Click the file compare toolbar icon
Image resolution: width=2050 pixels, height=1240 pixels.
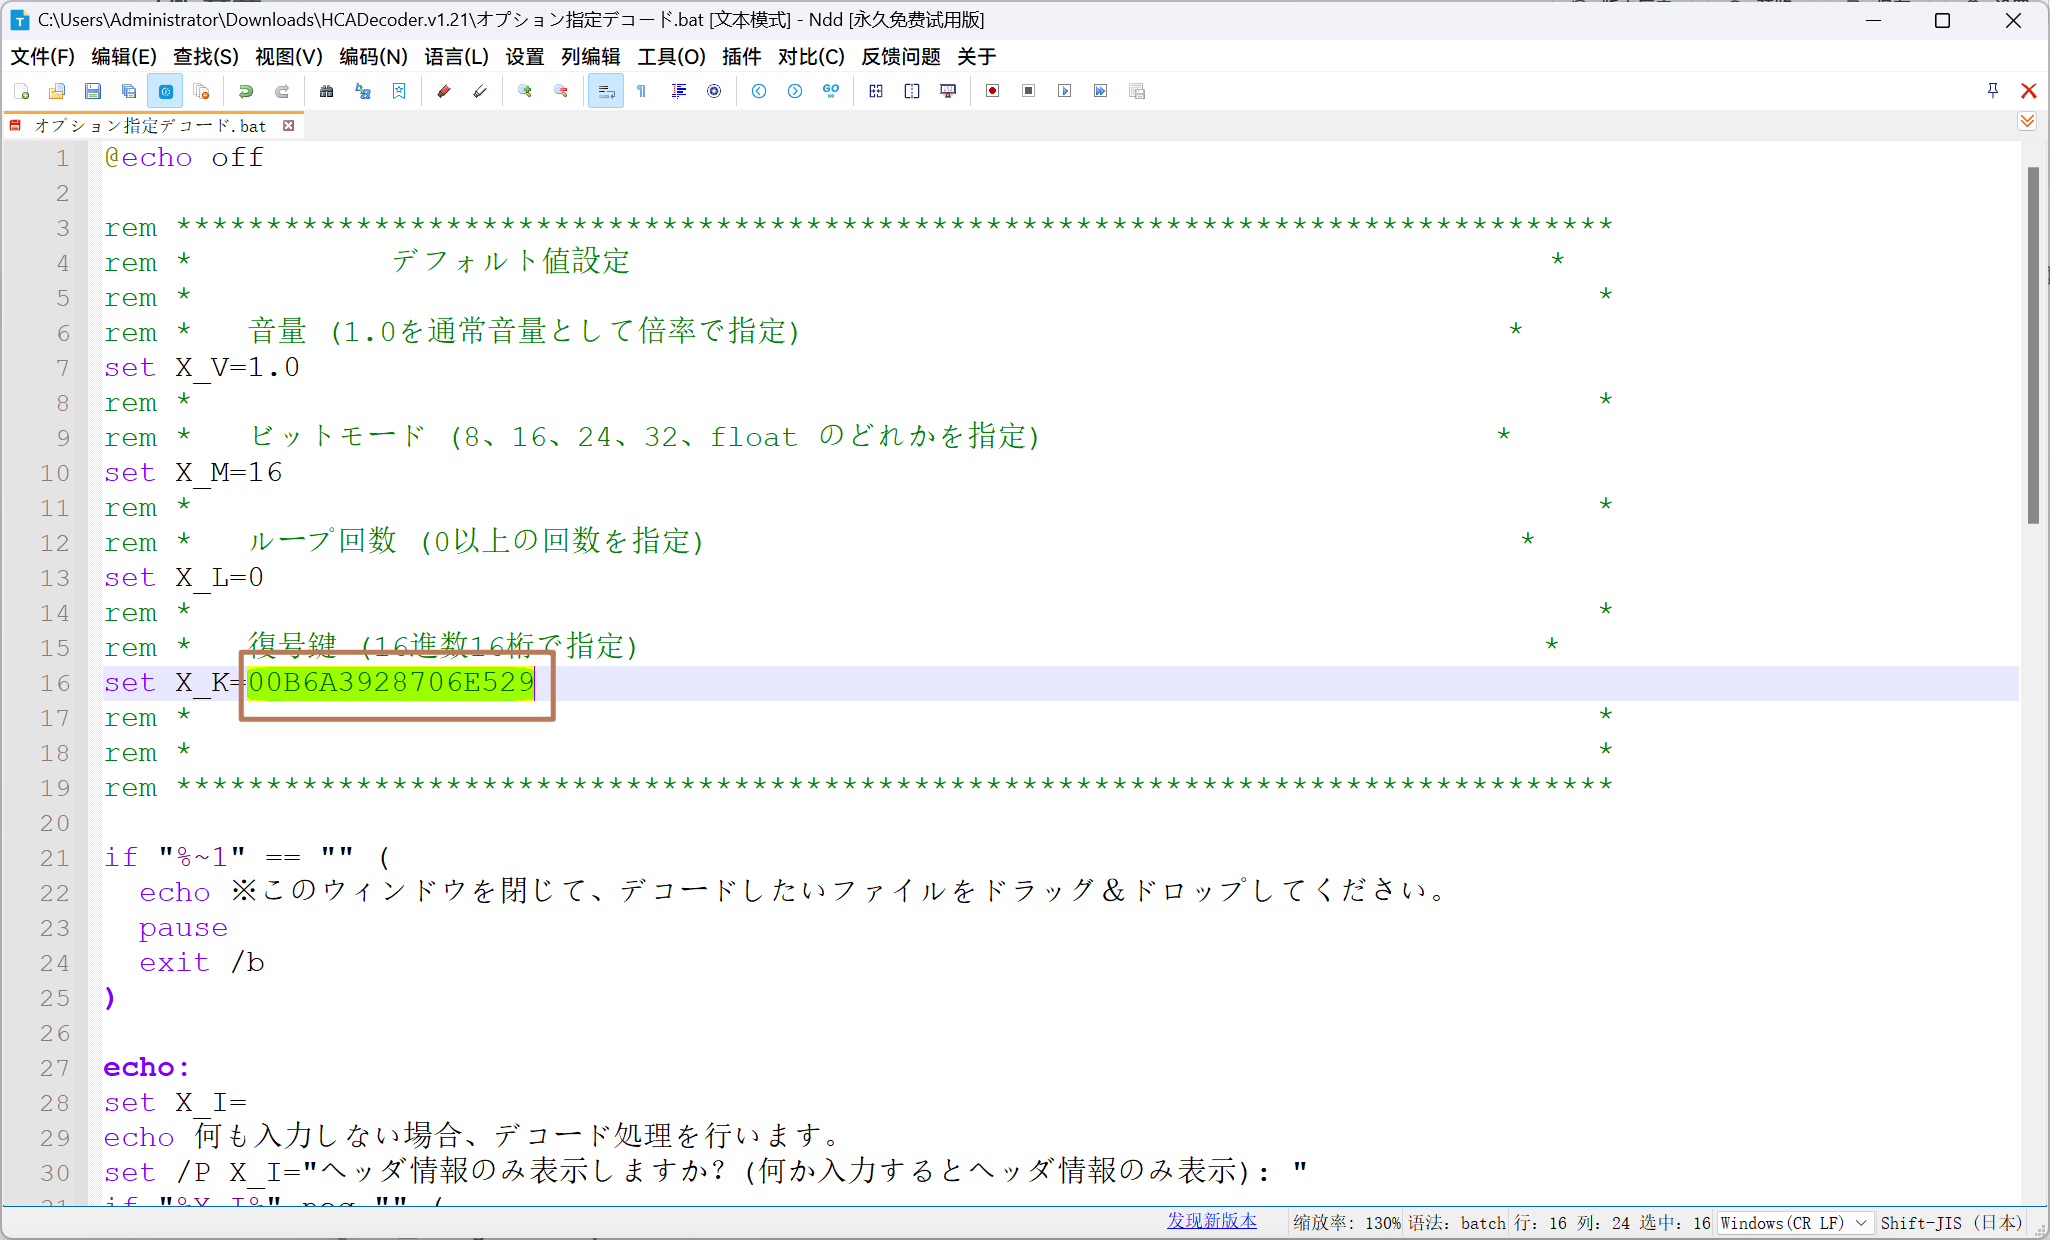876,91
